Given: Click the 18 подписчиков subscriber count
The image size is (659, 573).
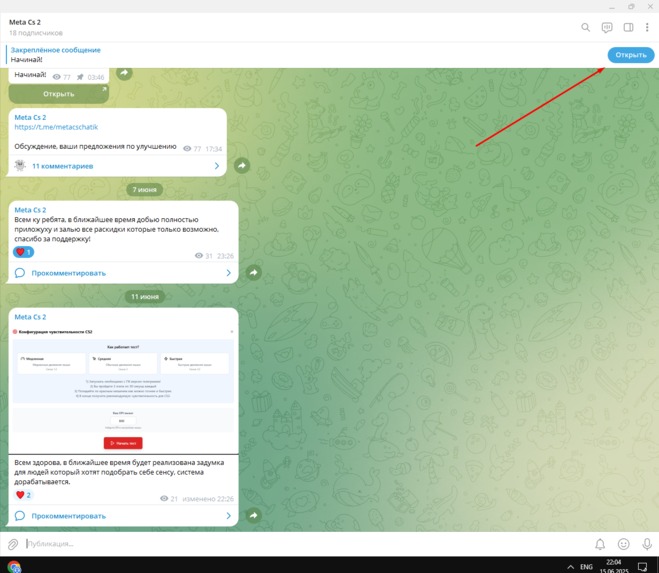Looking at the screenshot, I should pos(36,33).
